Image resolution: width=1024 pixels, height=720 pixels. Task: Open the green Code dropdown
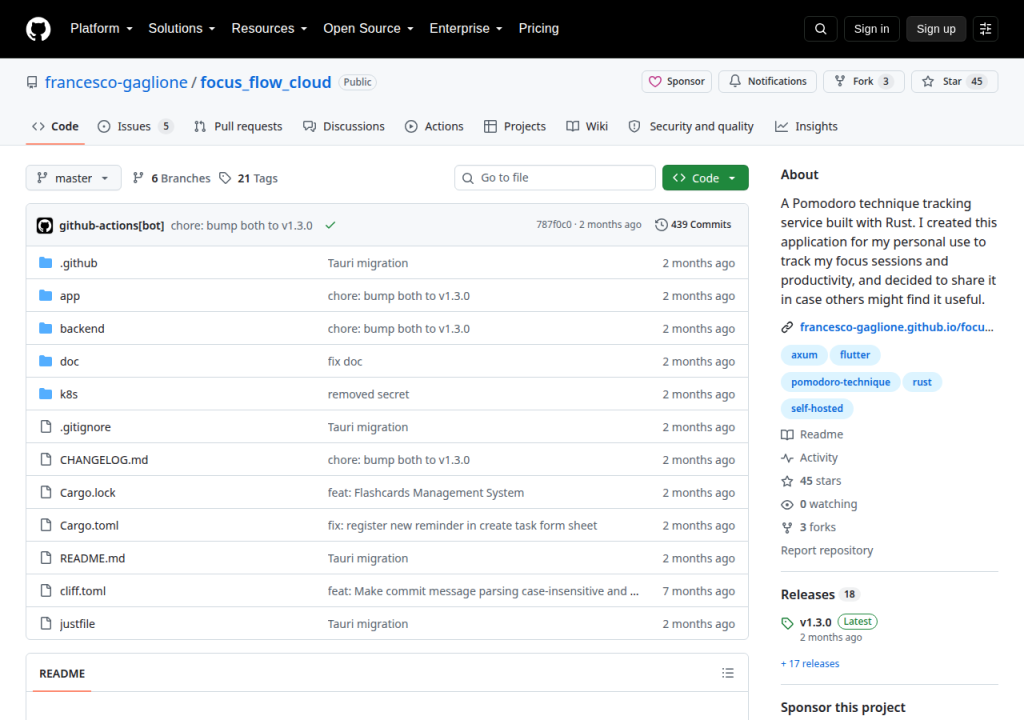pyautogui.click(x=705, y=178)
